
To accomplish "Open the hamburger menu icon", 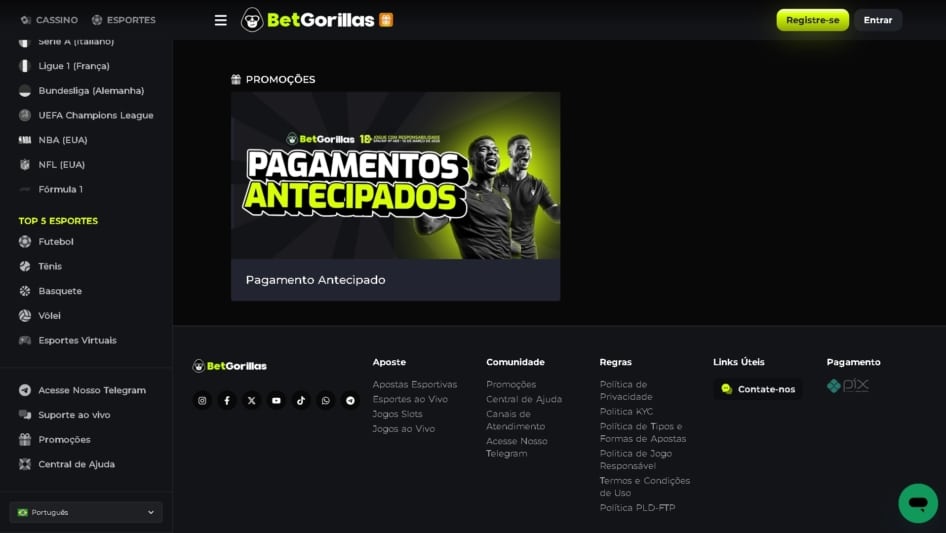I will (x=221, y=20).
